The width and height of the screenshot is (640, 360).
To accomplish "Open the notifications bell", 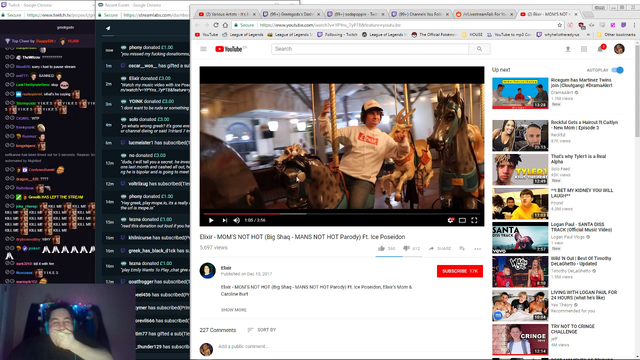I will click(x=600, y=49).
